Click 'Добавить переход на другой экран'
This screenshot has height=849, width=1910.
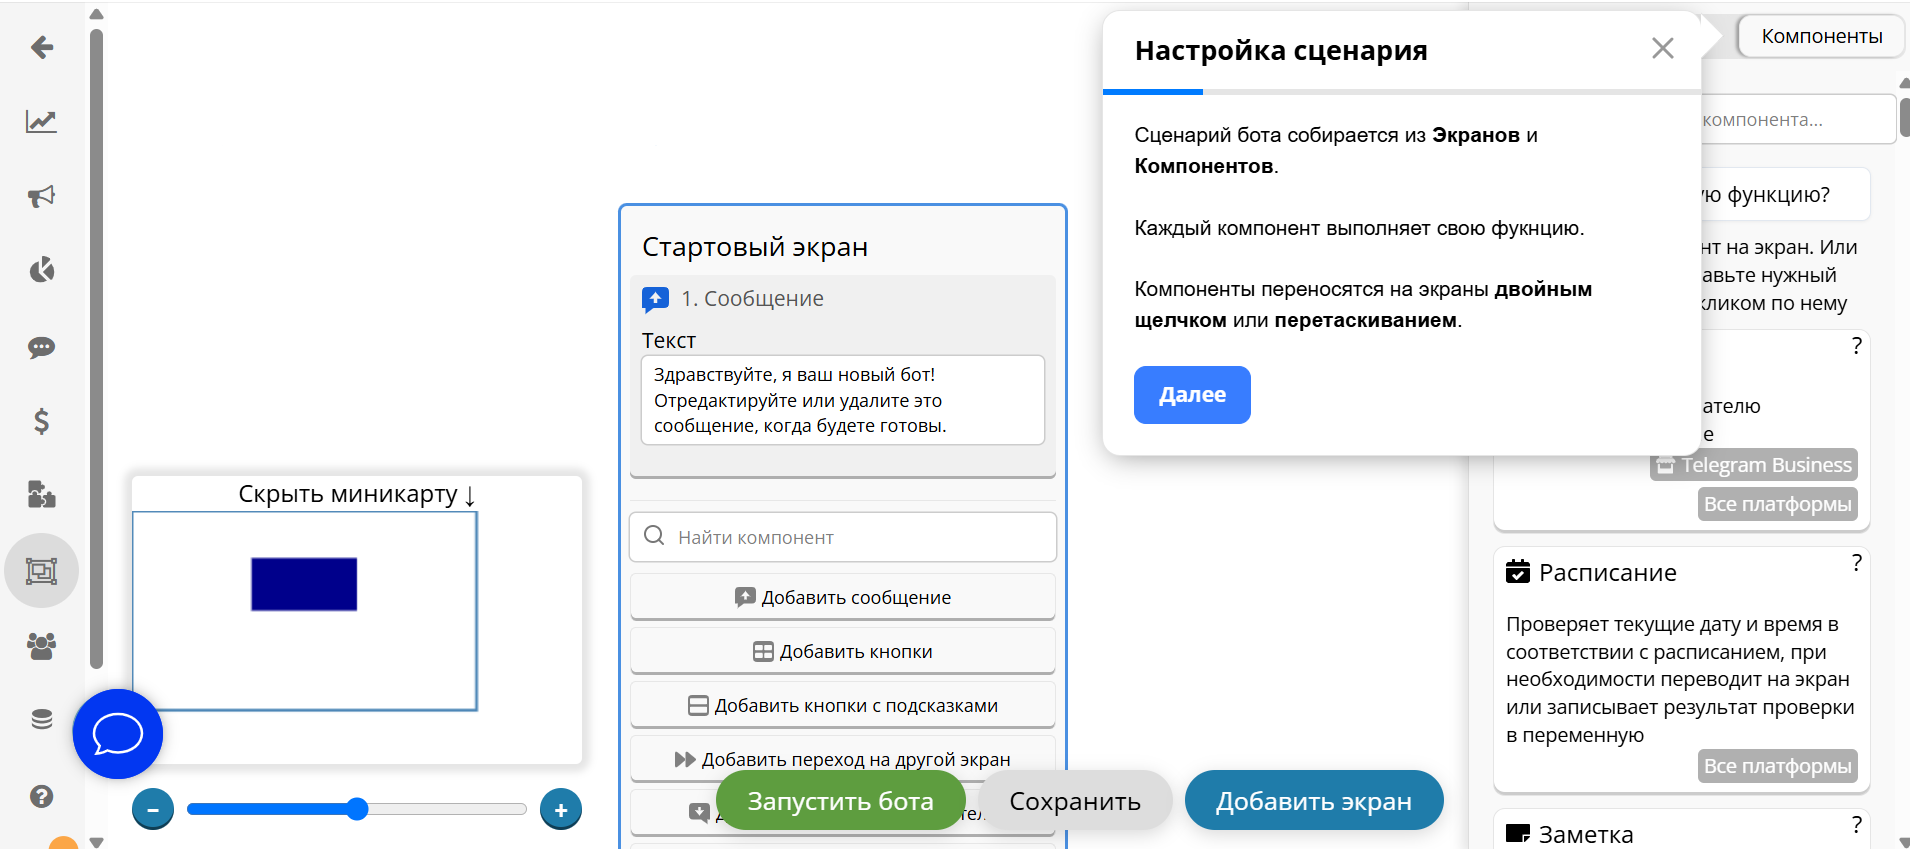[843, 759]
